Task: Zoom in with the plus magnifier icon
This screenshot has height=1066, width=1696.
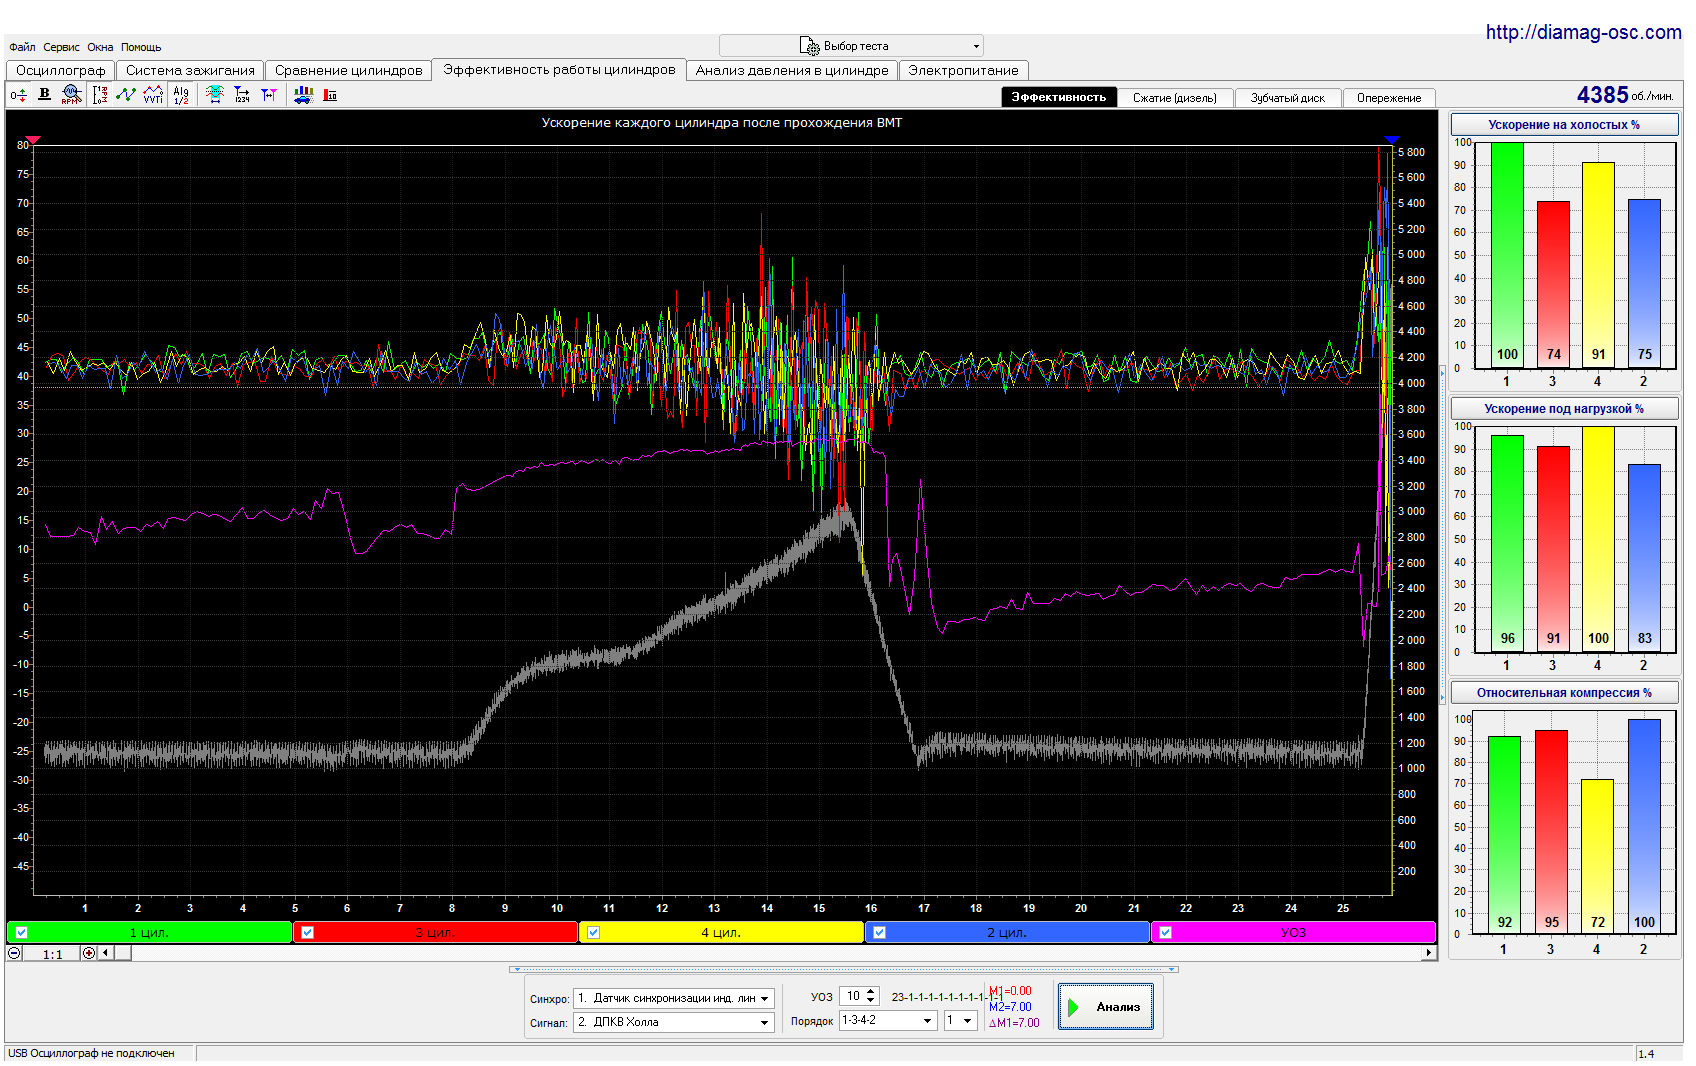Action: pyautogui.click(x=89, y=953)
